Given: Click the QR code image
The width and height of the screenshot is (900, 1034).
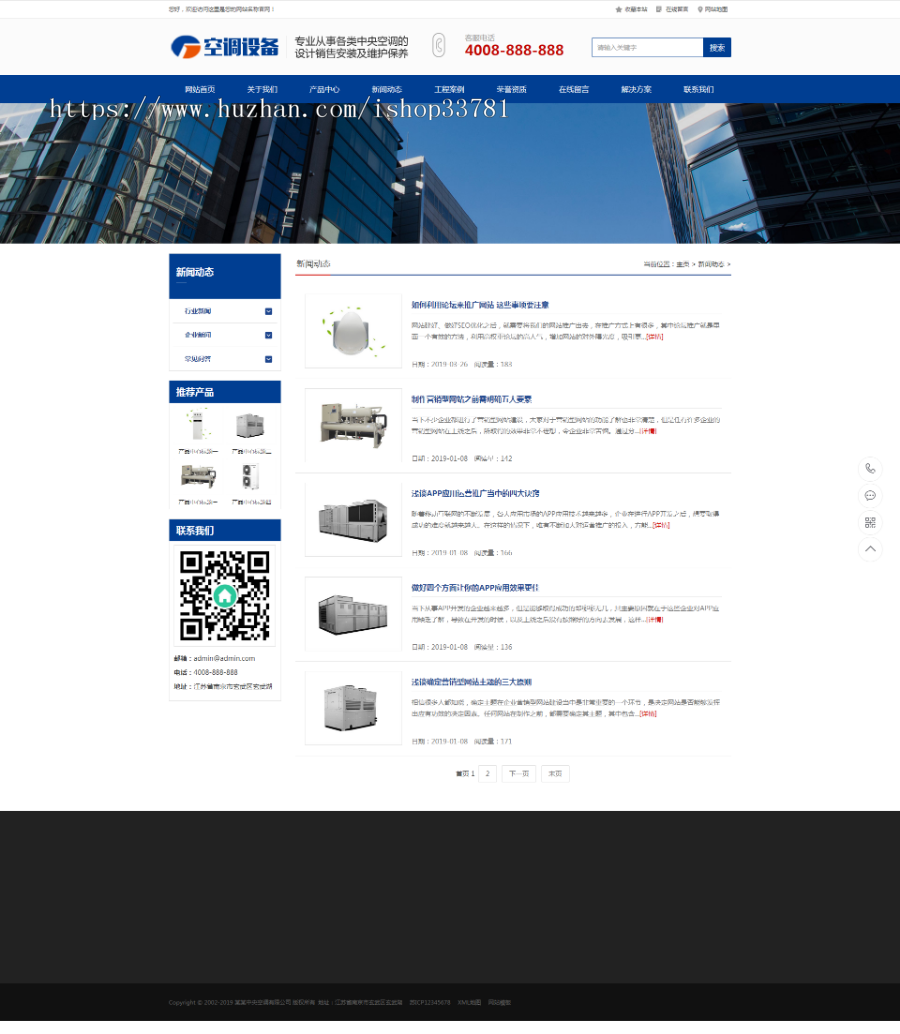Looking at the screenshot, I should tap(225, 595).
